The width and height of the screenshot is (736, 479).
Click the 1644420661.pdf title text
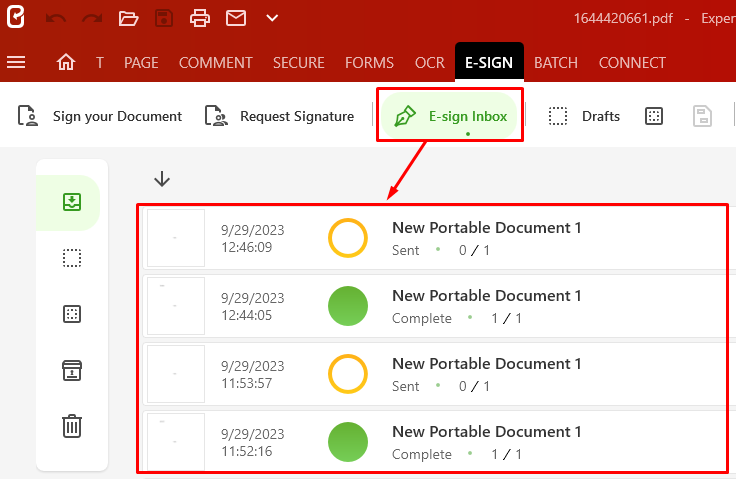pos(623,18)
